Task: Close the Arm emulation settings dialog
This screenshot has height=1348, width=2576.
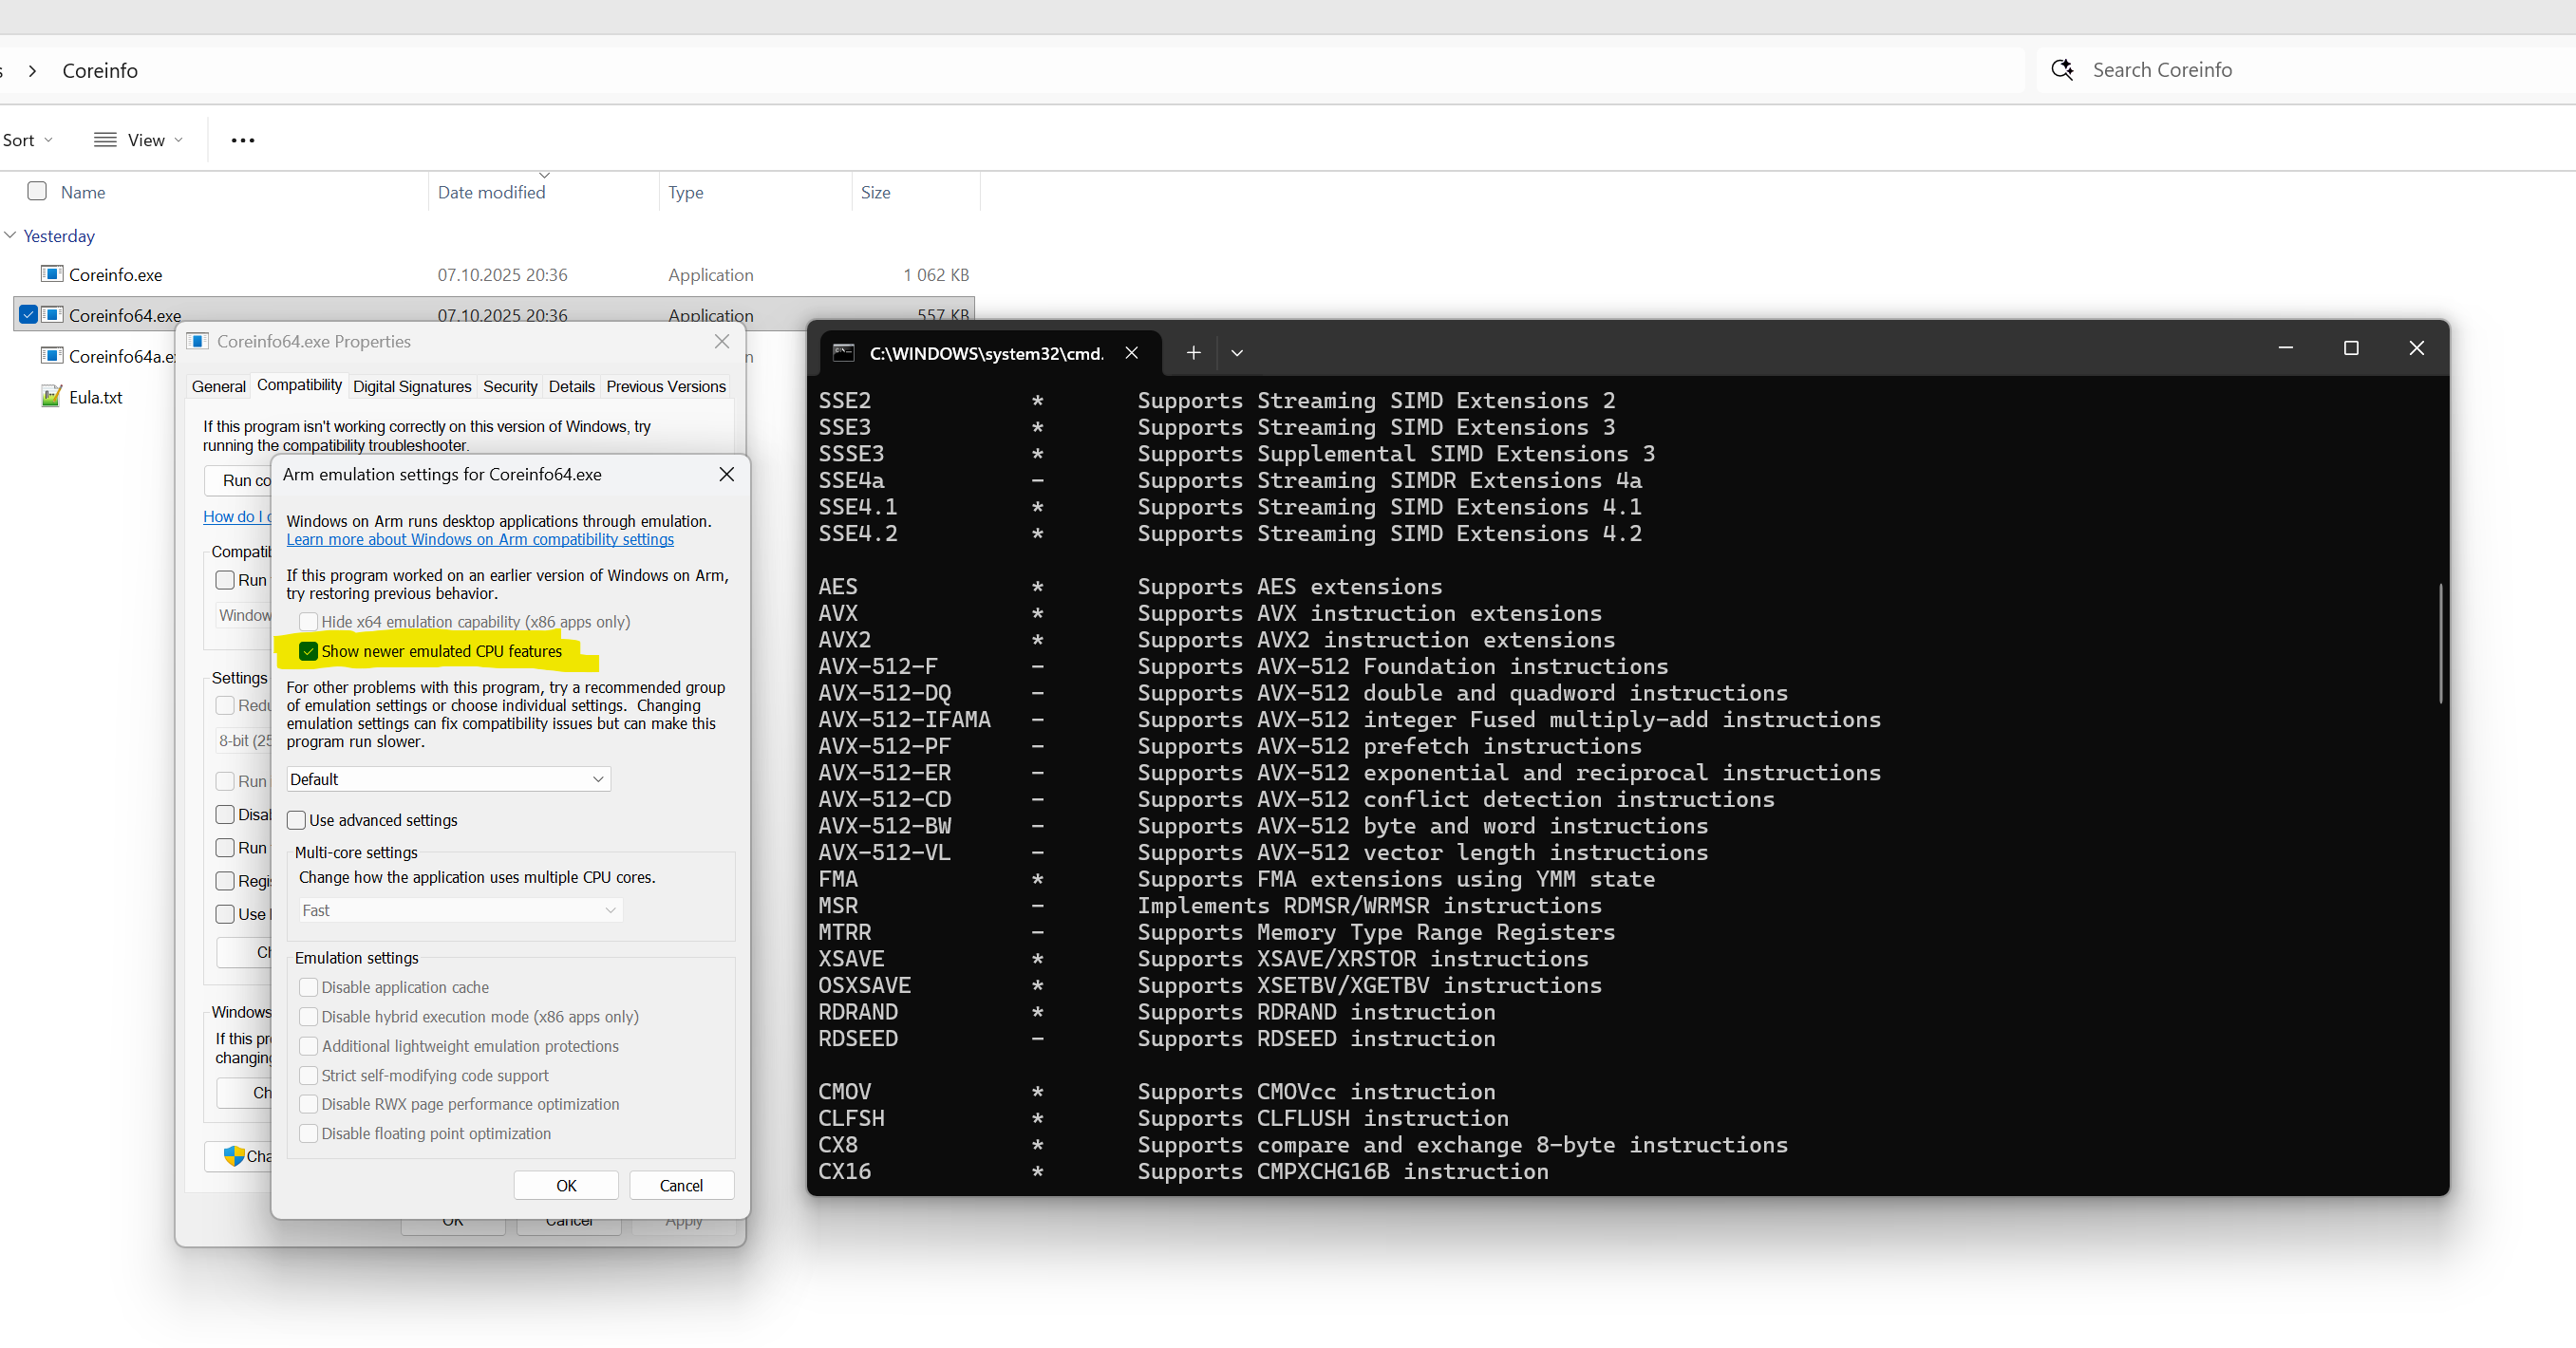Action: [x=727, y=475]
